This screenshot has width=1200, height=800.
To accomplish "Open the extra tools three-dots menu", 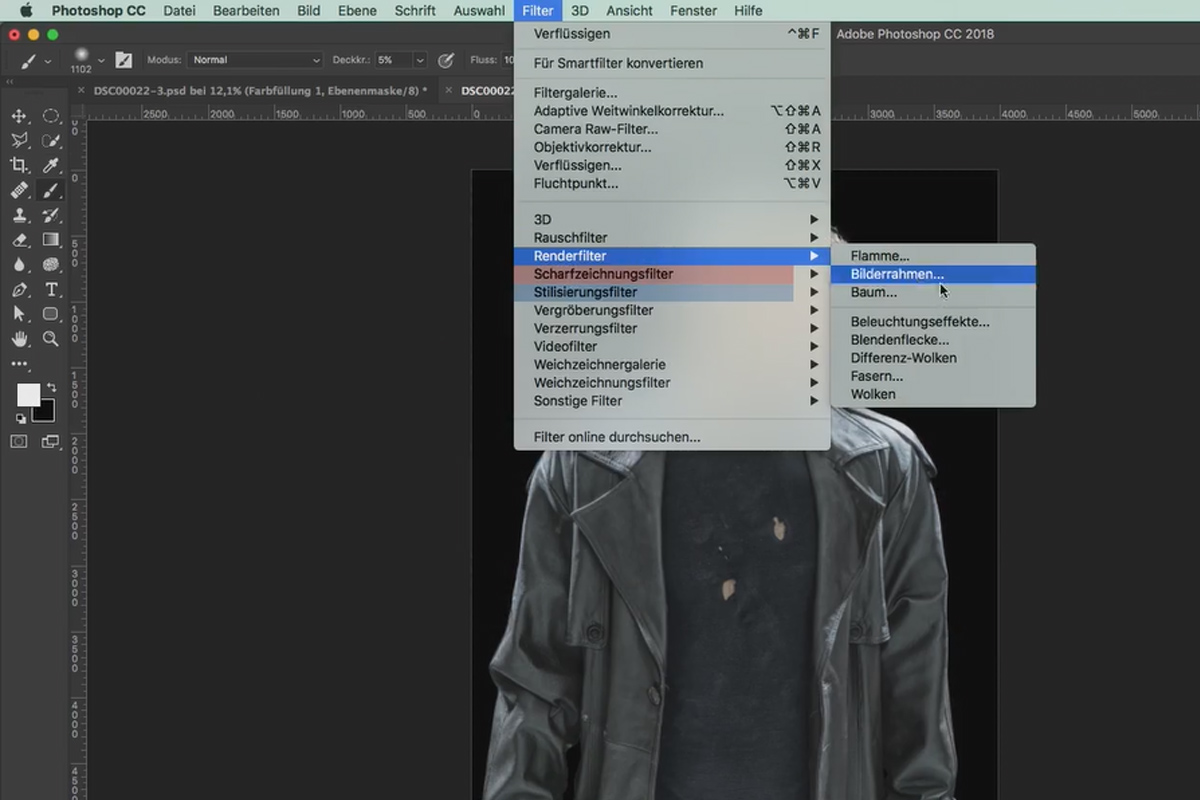I will click(x=19, y=364).
